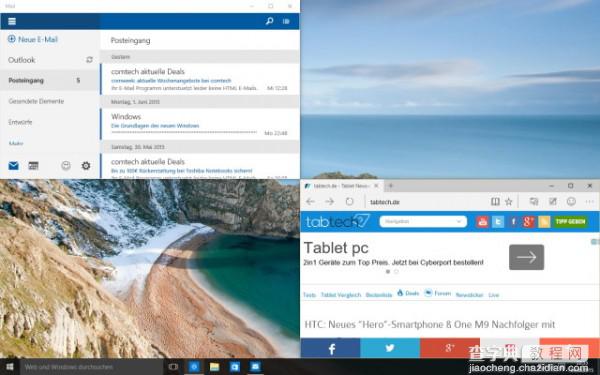Open the Tablet Vergleich link

point(341,295)
